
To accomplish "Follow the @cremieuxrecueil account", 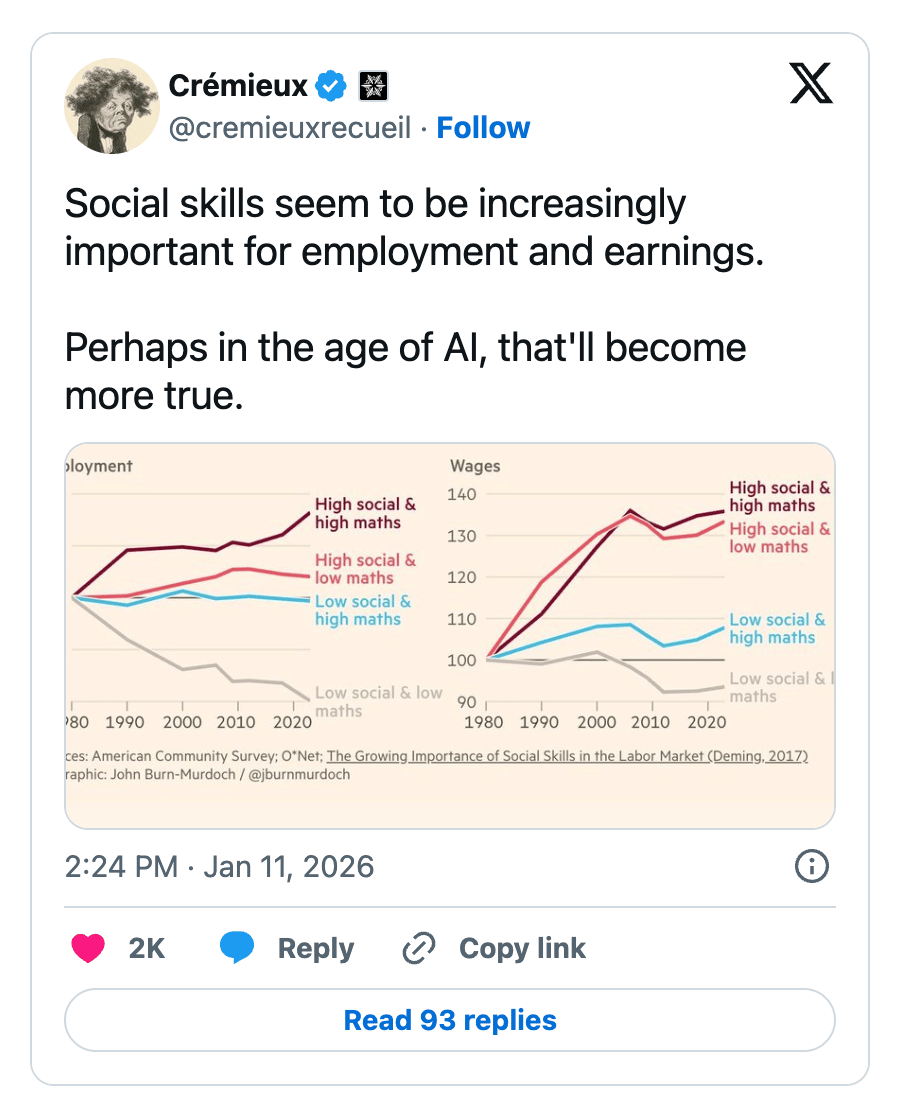I will click(483, 128).
